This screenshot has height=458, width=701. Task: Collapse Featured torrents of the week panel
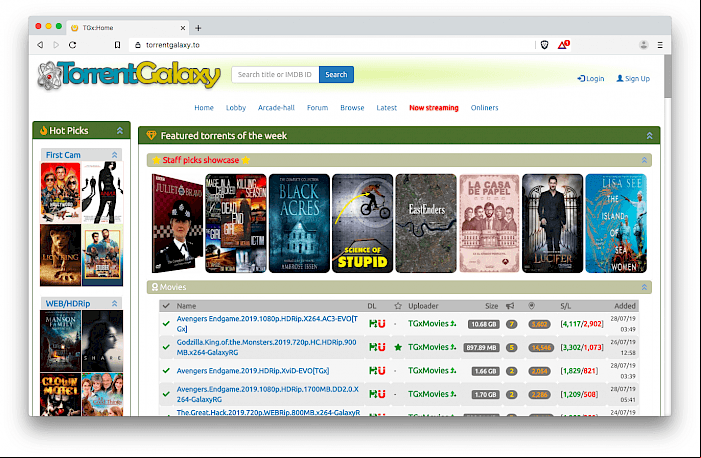click(x=649, y=136)
